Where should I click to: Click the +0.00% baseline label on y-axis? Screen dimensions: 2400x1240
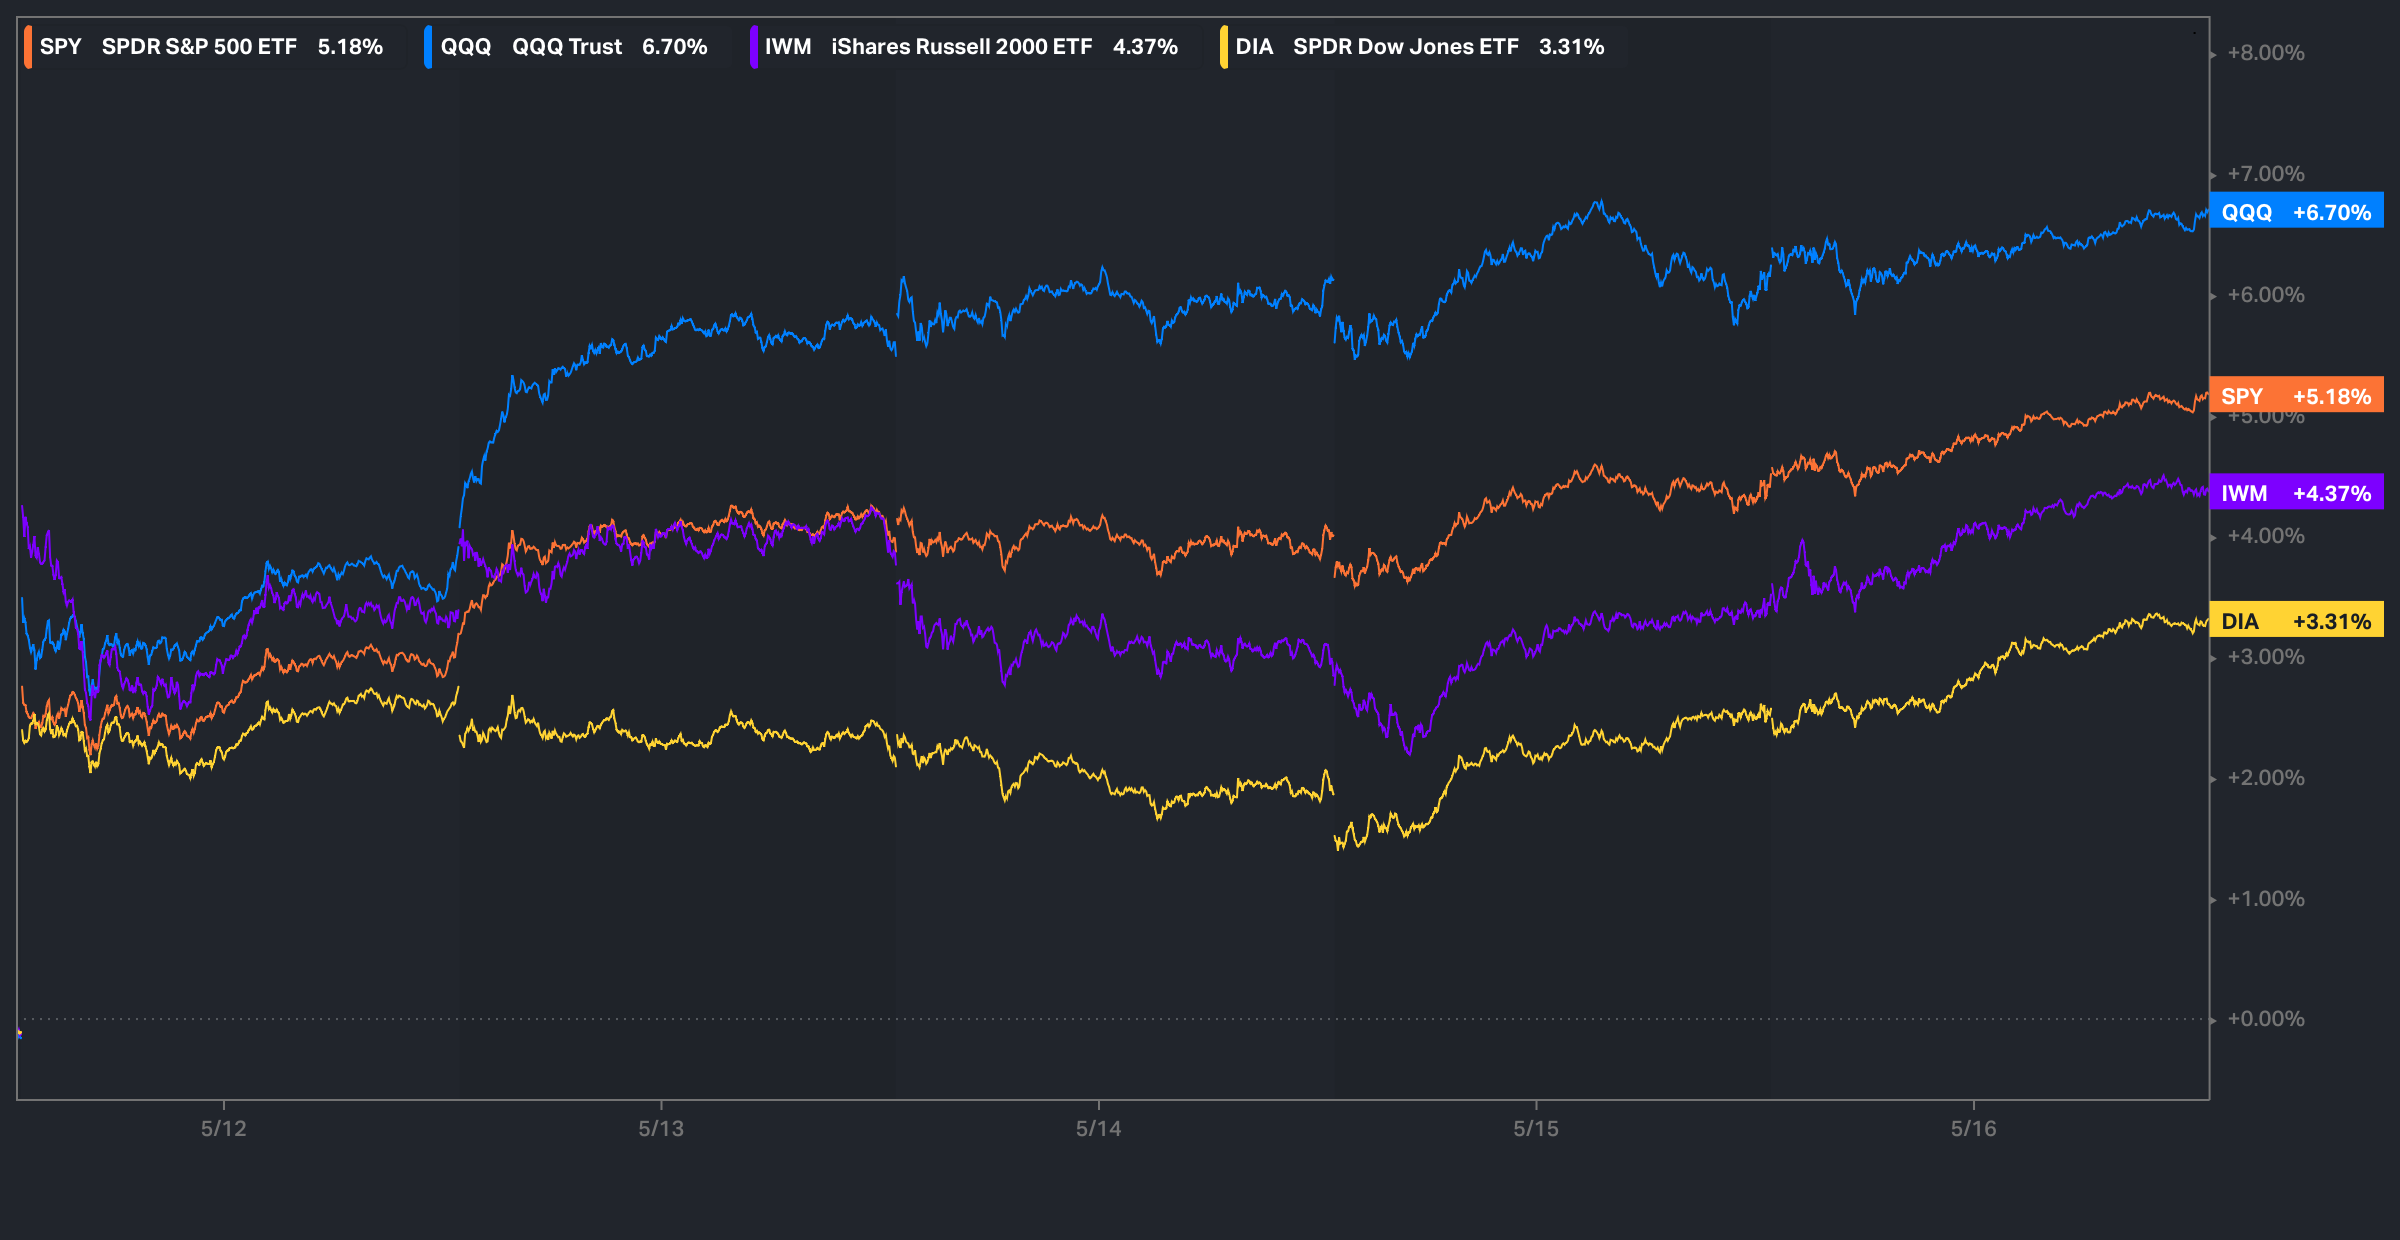point(2266,1019)
